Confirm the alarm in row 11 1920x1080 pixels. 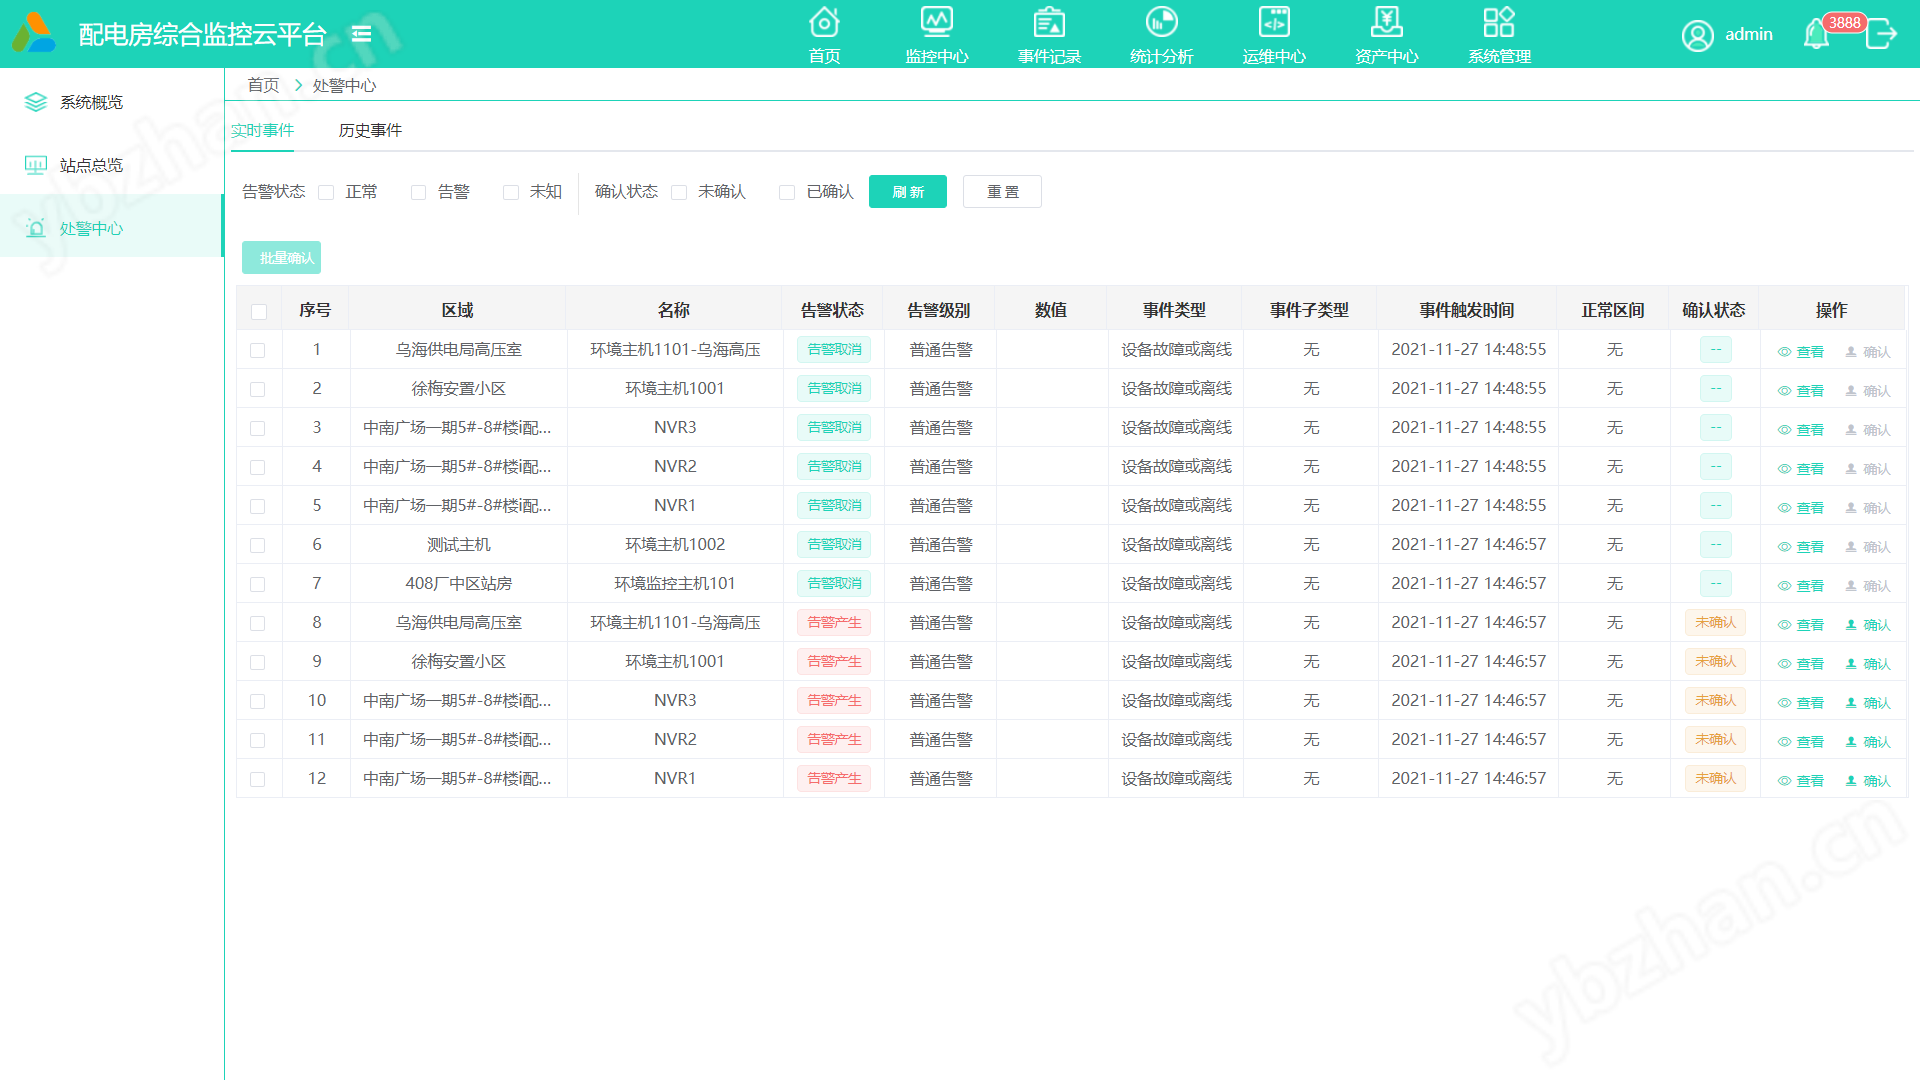click(x=1868, y=741)
